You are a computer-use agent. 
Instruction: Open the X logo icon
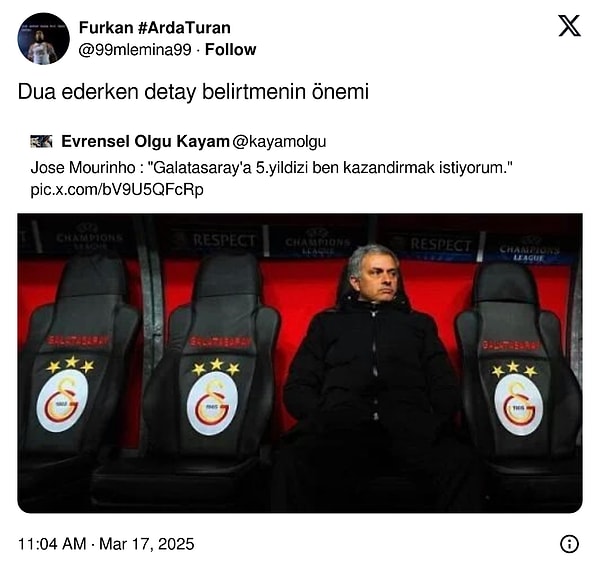pos(569,26)
